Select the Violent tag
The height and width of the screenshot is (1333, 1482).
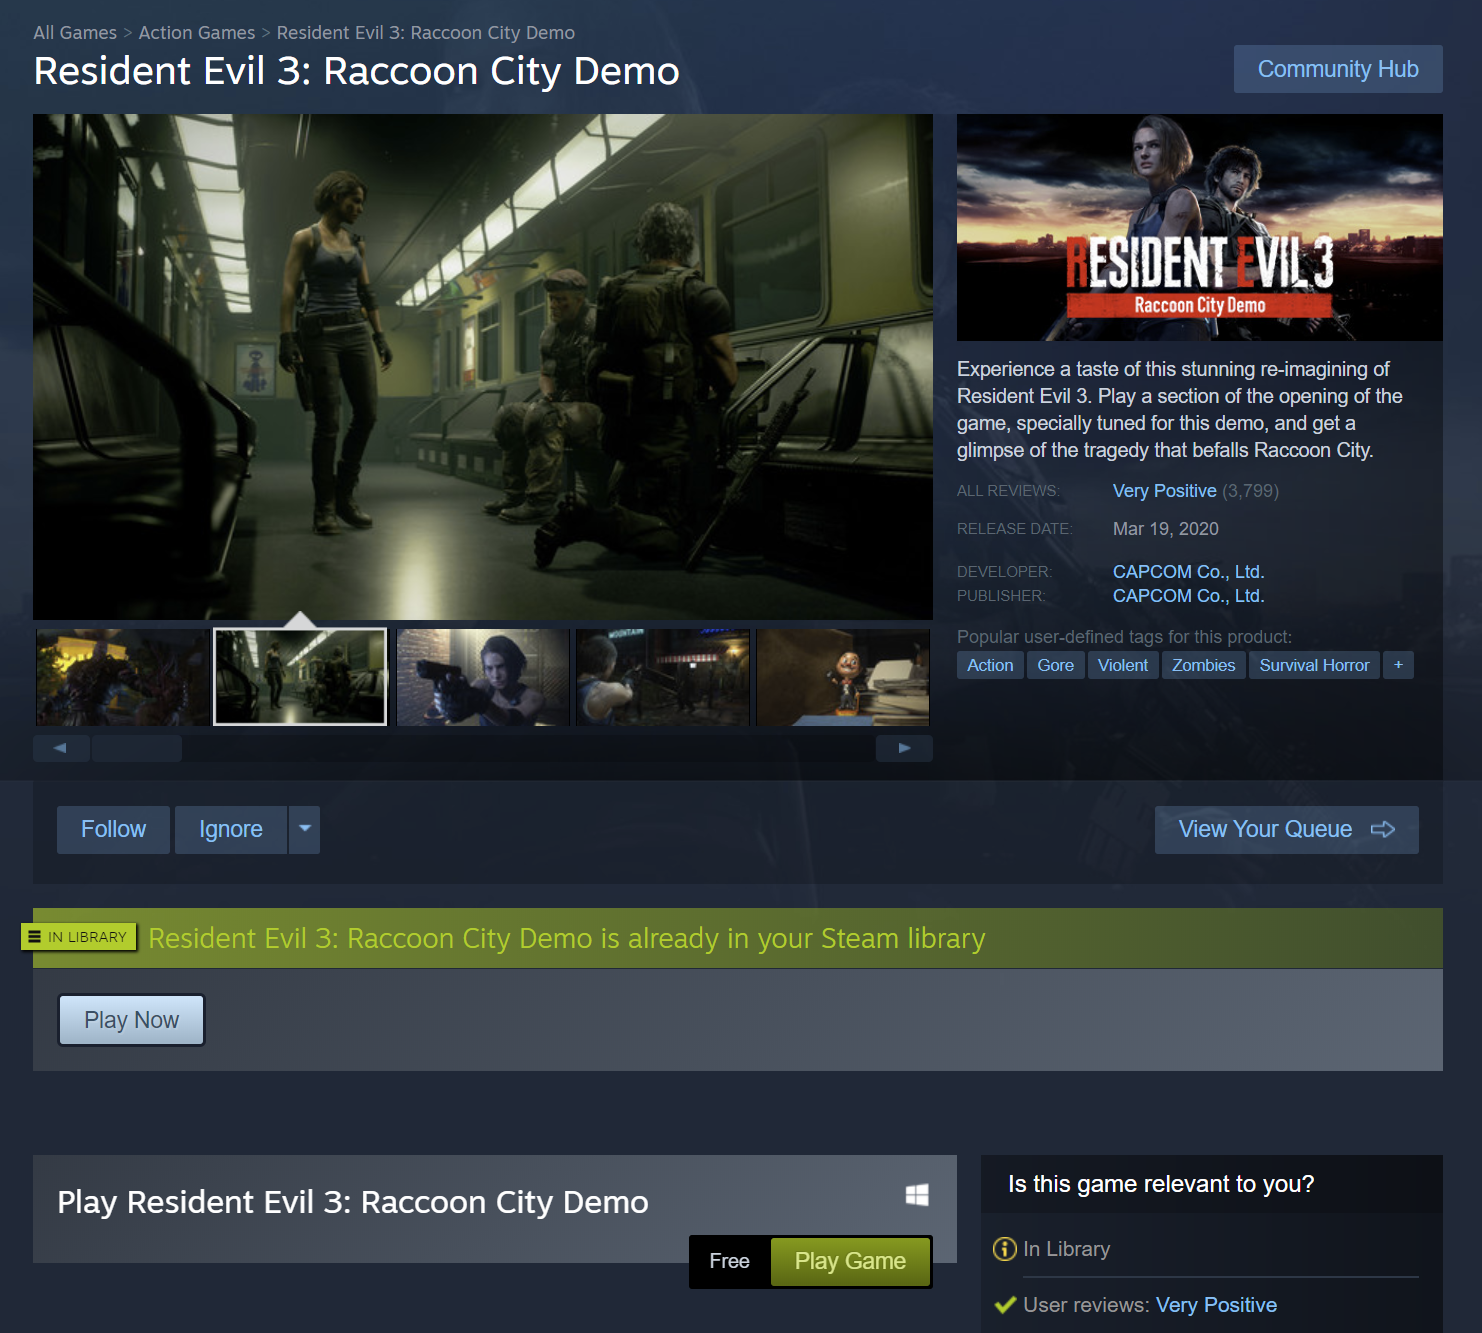[x=1123, y=665]
